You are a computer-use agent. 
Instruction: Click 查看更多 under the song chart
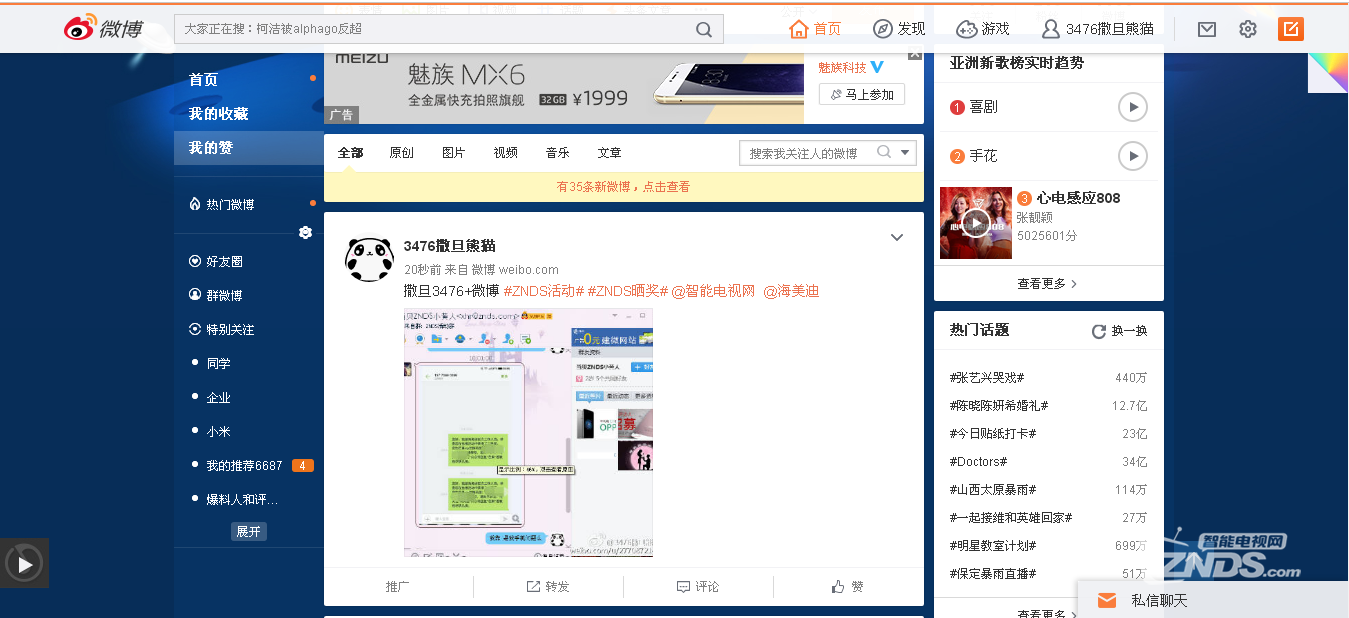(1047, 284)
